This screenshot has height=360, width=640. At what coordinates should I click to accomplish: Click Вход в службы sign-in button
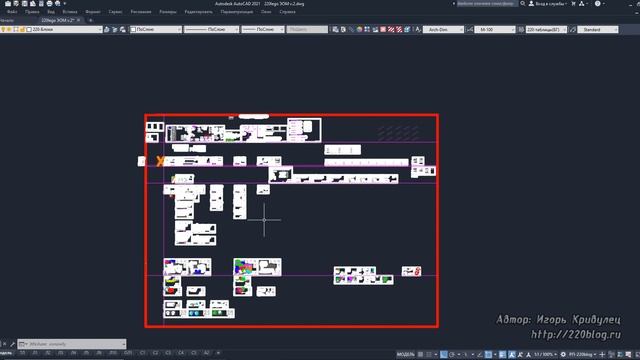[x=547, y=4]
